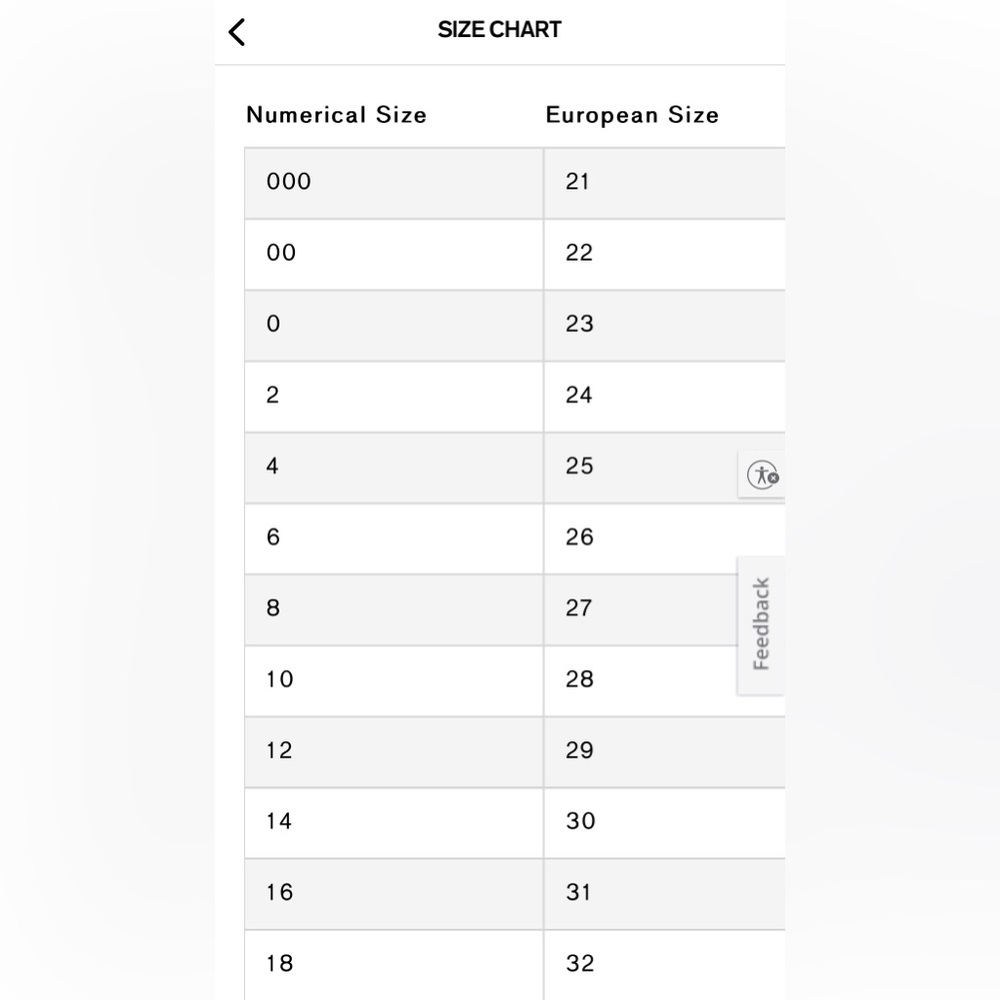Click numerical size 000 cell
Image resolution: width=1000 pixels, height=1000 pixels.
[394, 183]
